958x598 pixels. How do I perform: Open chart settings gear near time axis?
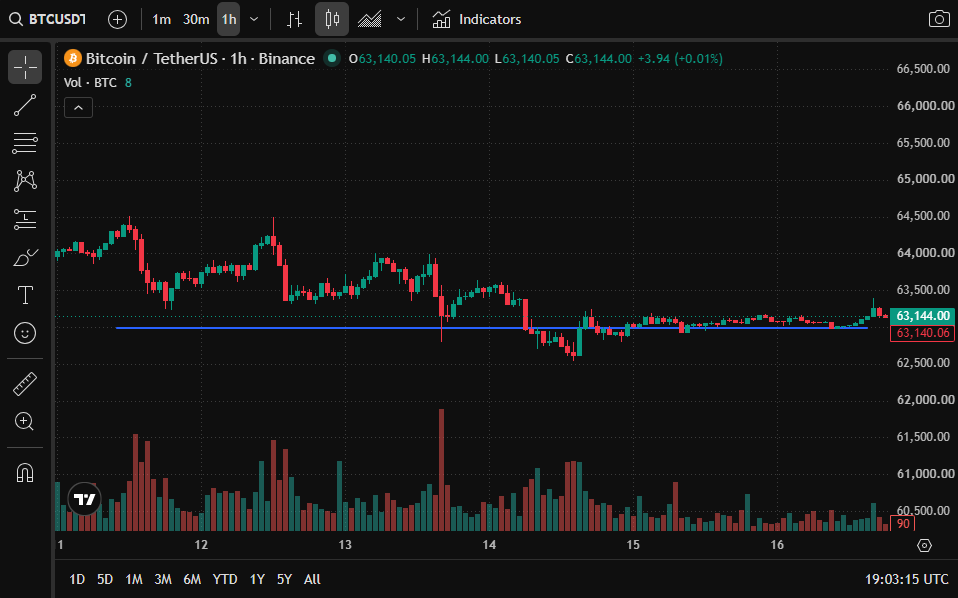click(924, 545)
